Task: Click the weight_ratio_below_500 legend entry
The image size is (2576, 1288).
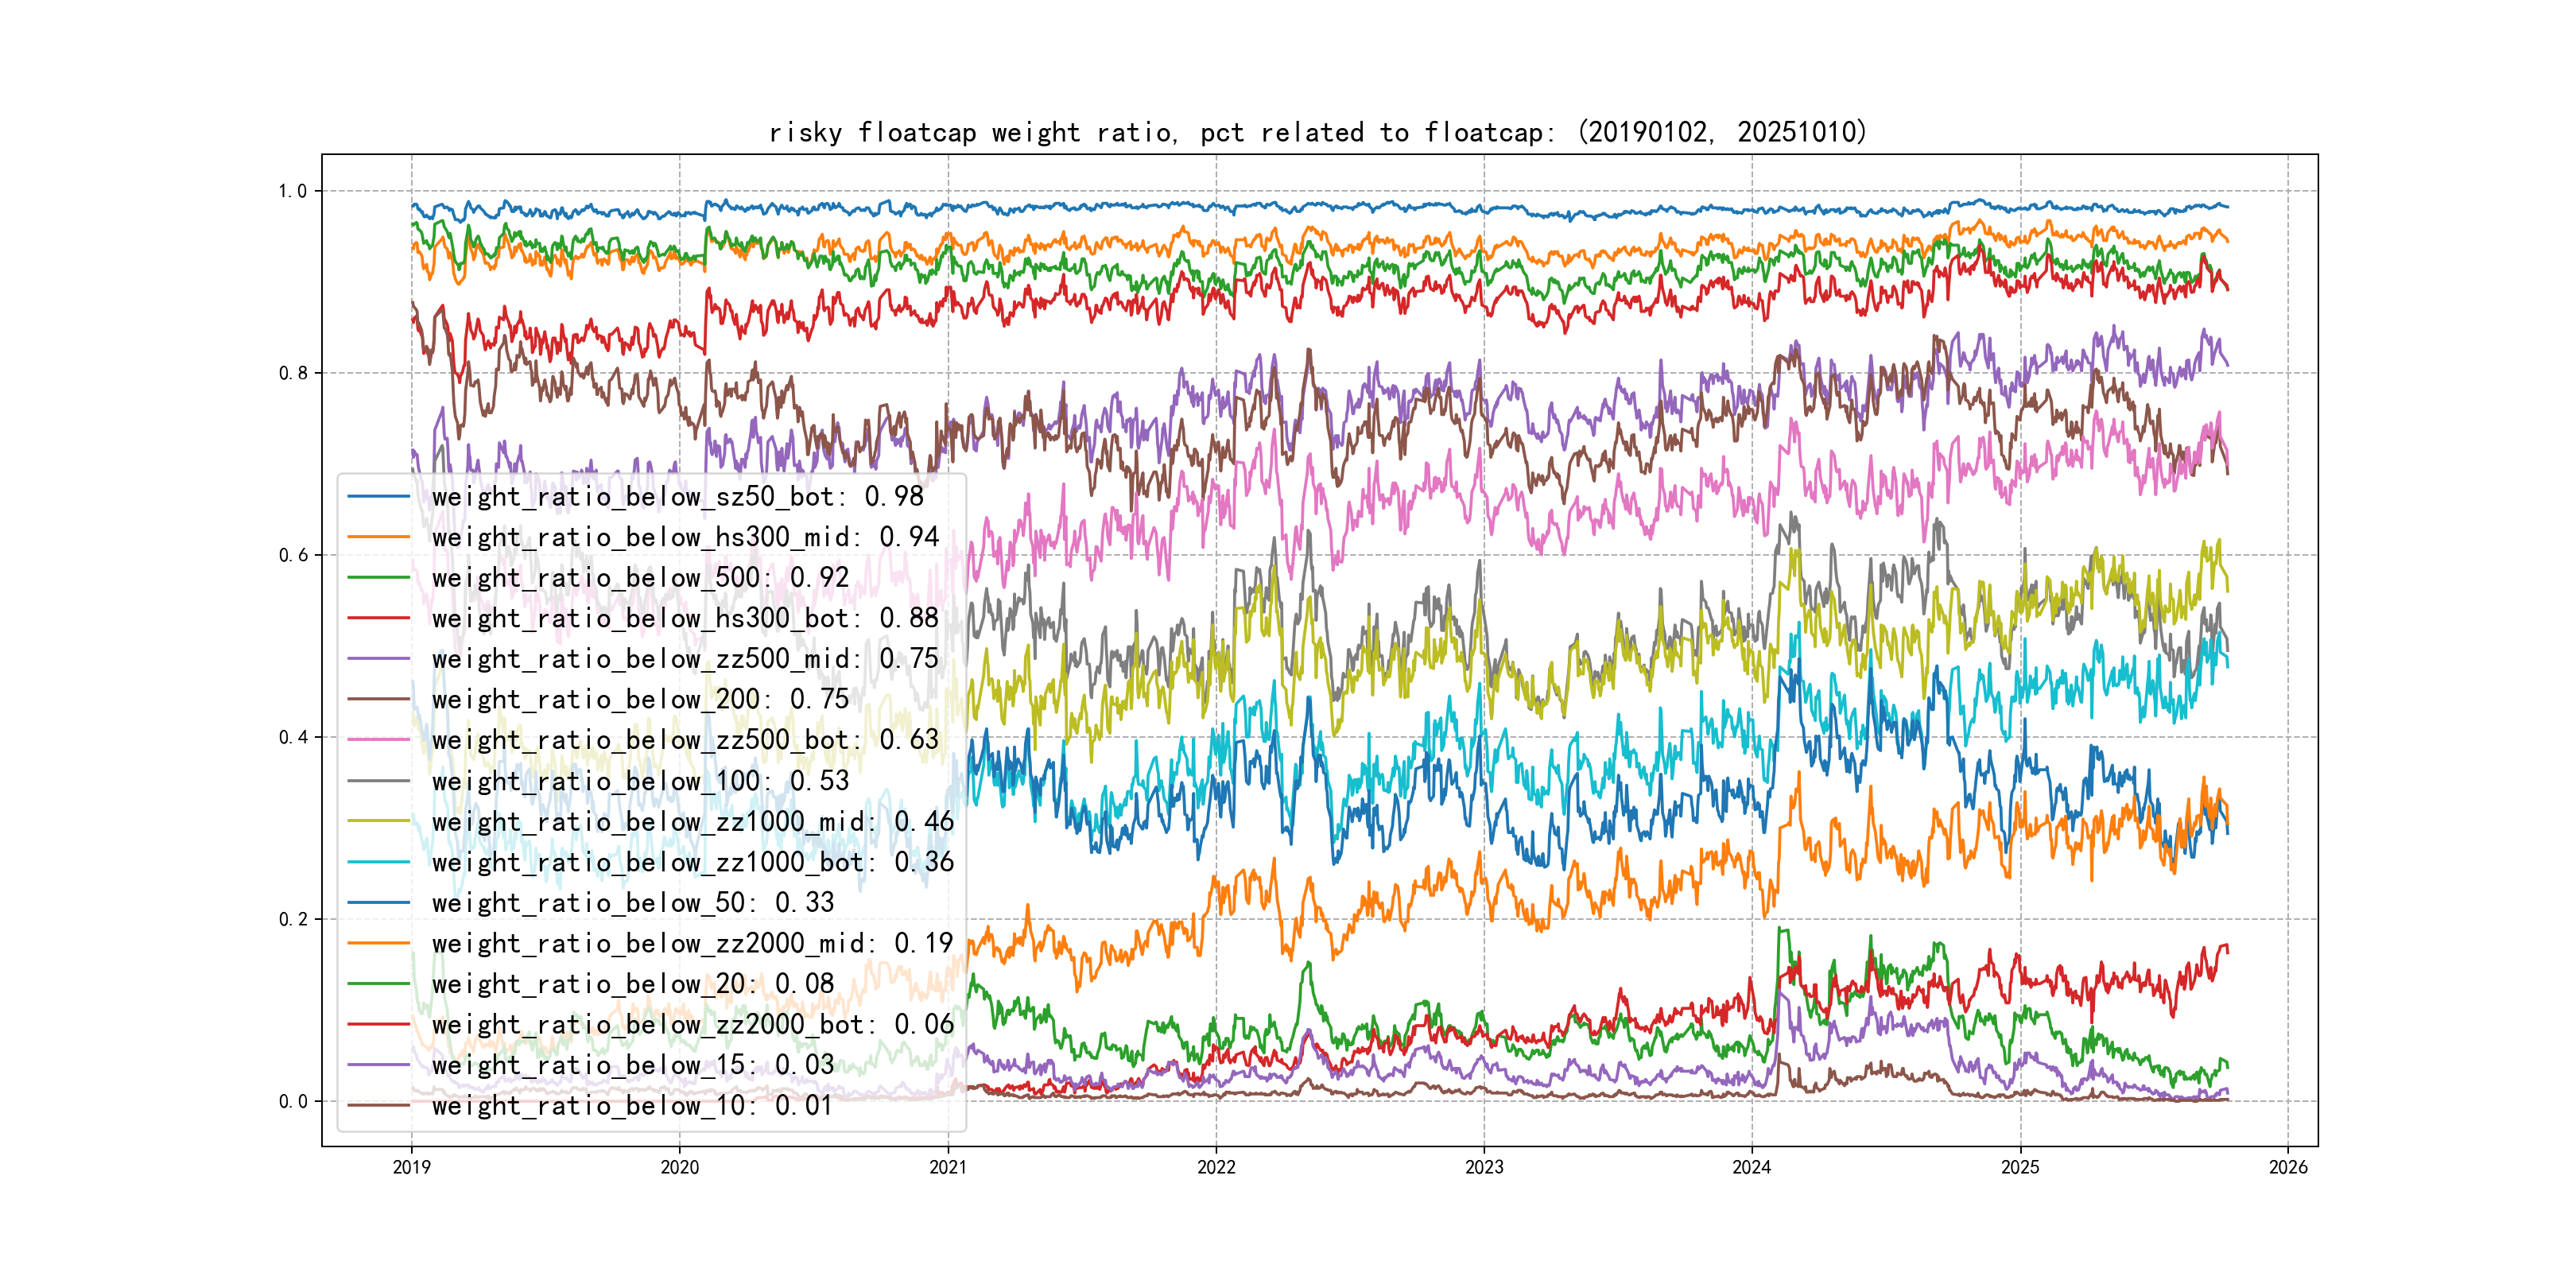Action: pos(640,578)
